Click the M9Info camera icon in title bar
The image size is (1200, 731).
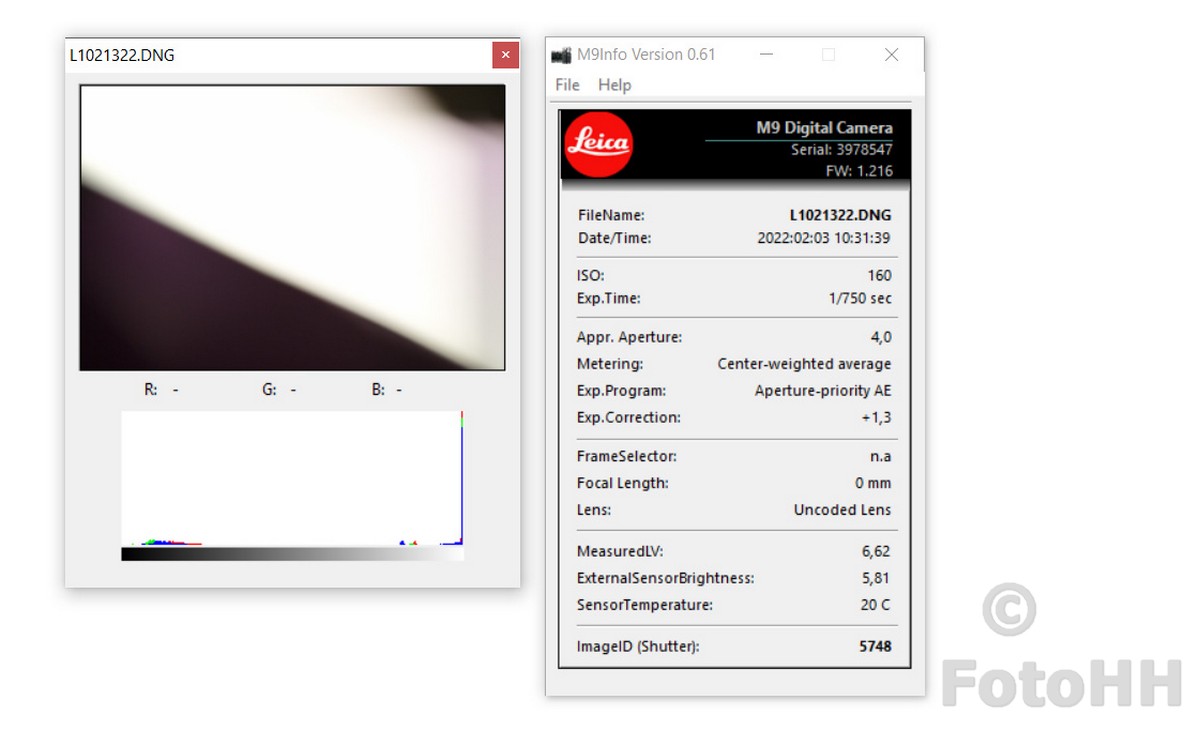tap(561, 55)
